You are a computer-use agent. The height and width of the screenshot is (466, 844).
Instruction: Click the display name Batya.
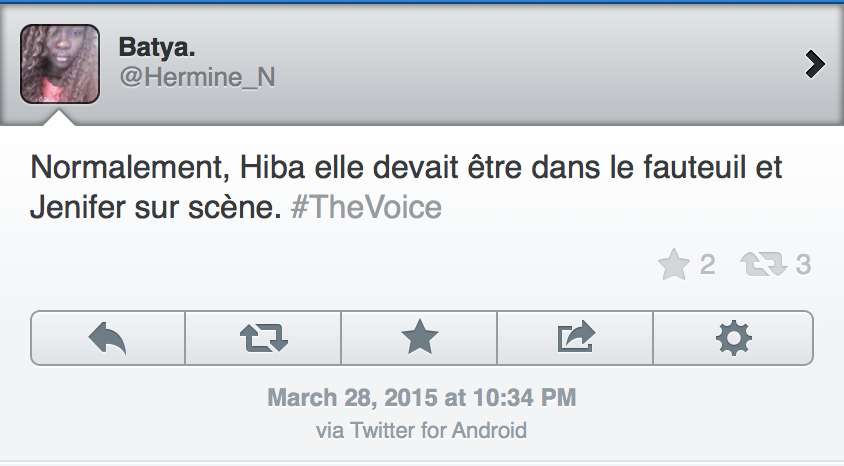[155, 46]
